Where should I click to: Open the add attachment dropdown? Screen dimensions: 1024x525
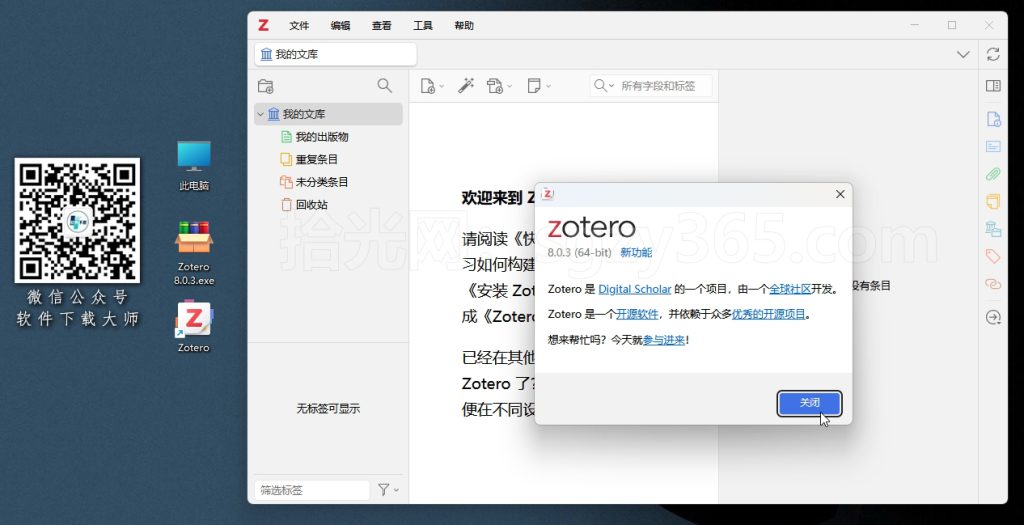click(x=500, y=86)
